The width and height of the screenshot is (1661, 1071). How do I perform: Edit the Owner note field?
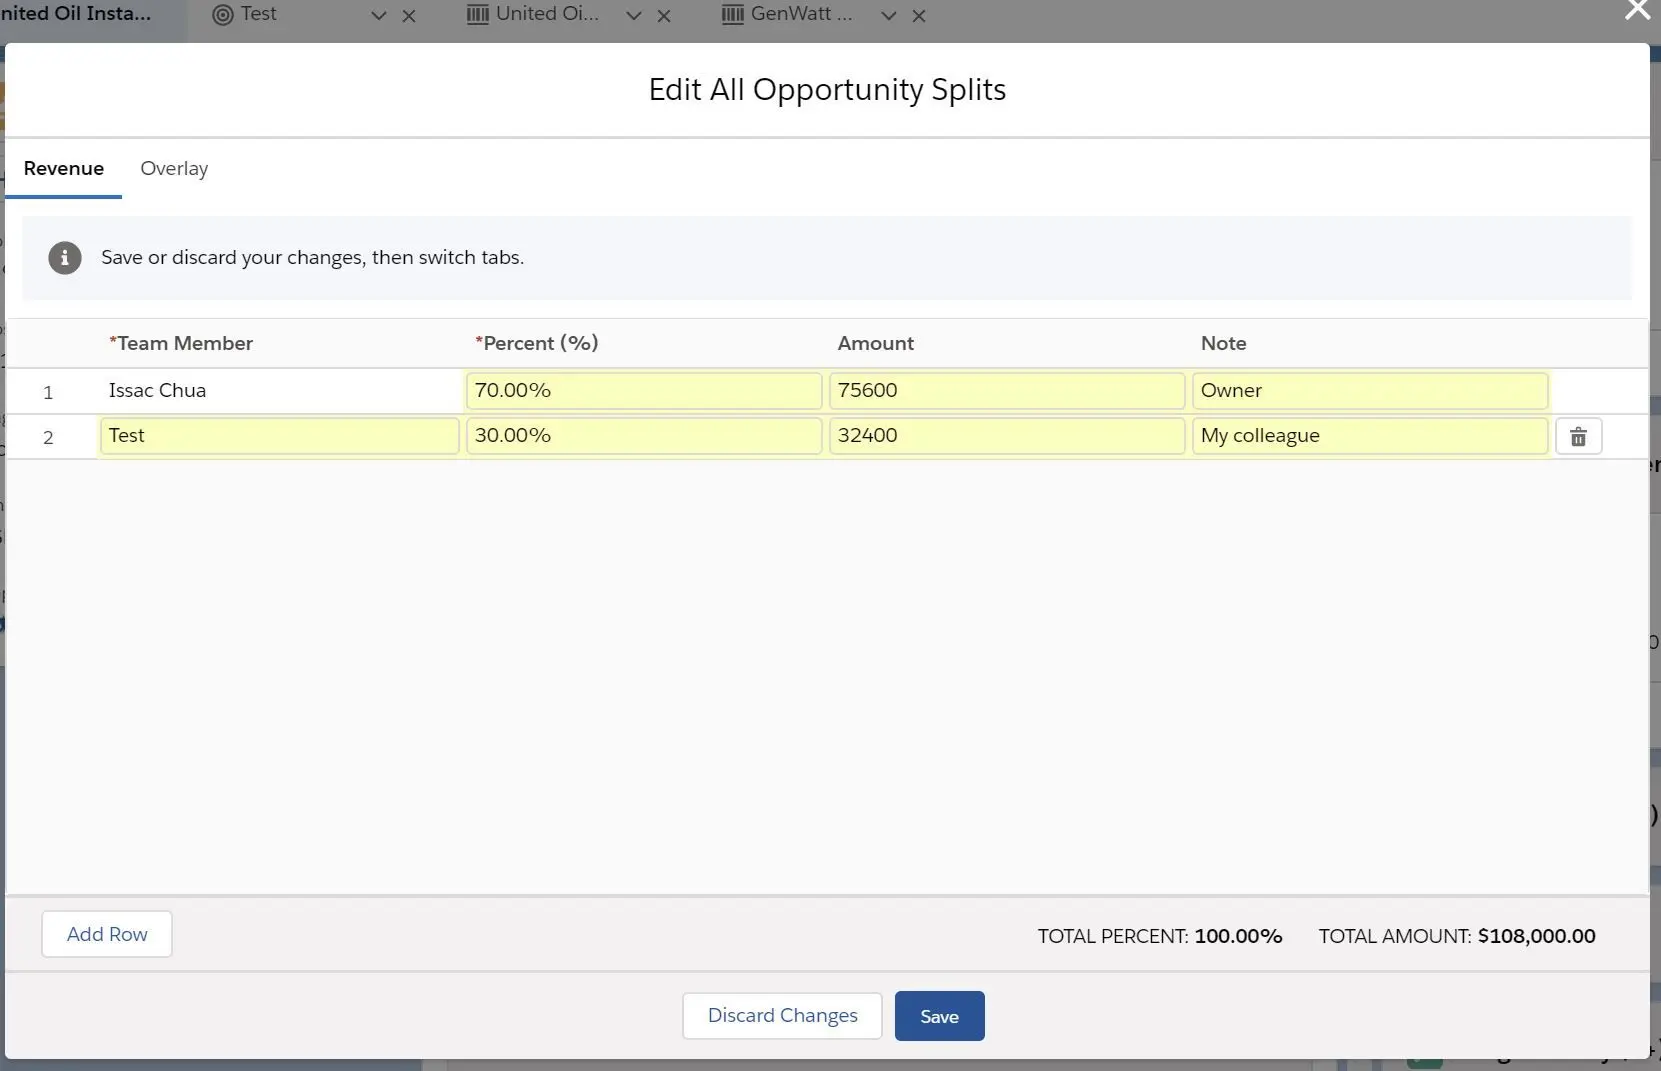click(x=1370, y=391)
